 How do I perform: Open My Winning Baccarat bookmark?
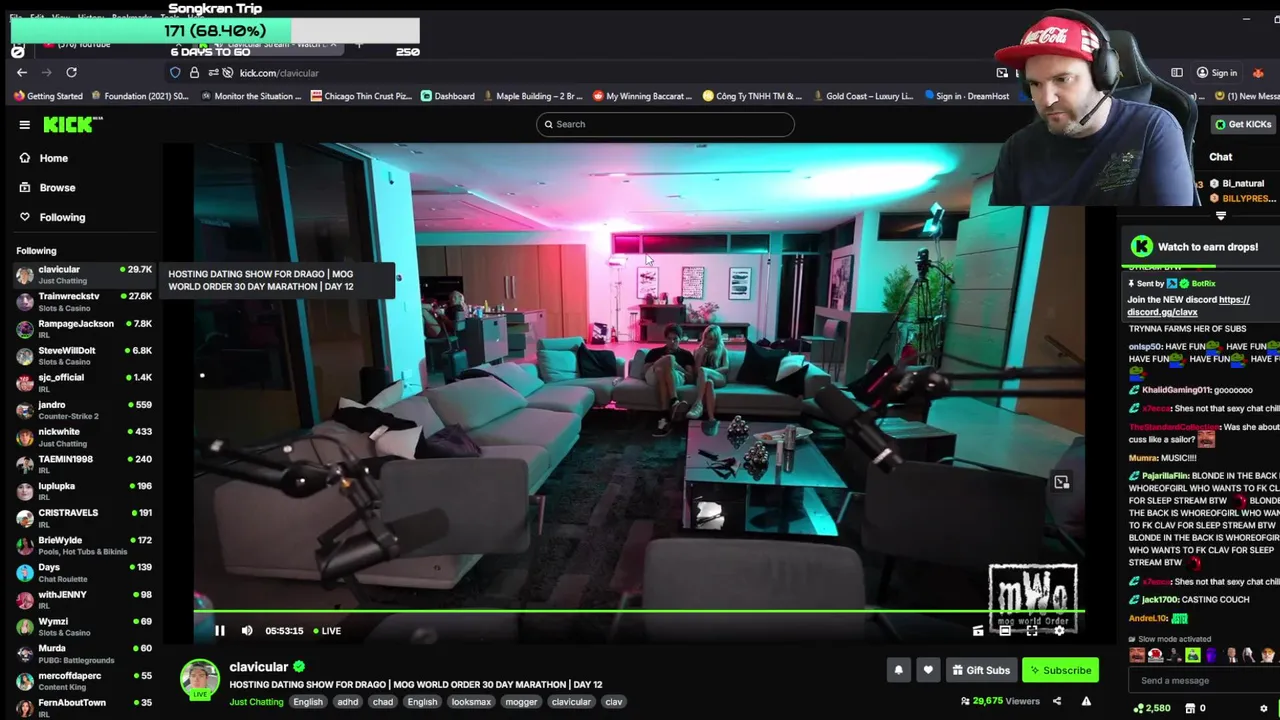point(642,96)
